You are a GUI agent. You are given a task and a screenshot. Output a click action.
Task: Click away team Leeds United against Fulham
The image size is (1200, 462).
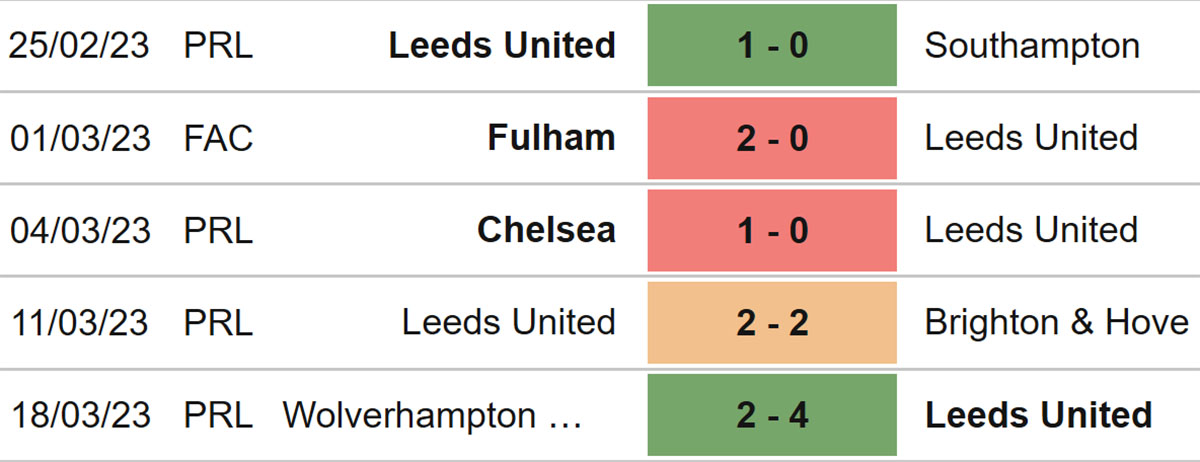click(x=1031, y=138)
